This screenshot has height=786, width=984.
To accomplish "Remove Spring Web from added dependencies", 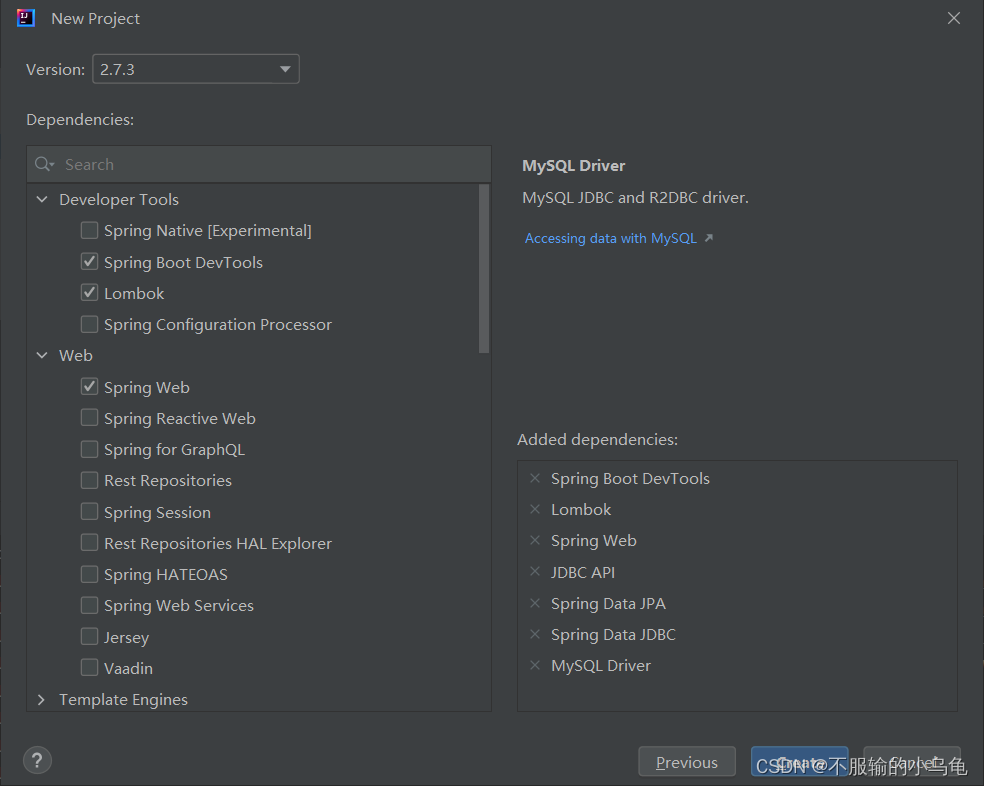I will click(535, 541).
